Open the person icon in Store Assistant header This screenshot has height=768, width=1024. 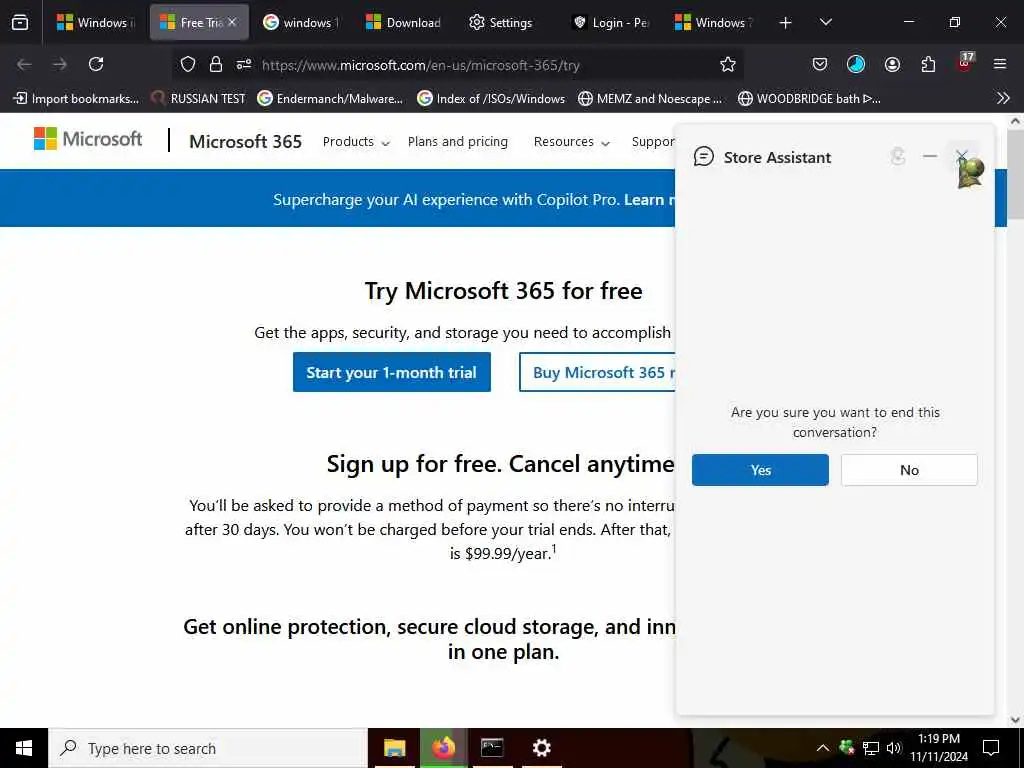898,157
